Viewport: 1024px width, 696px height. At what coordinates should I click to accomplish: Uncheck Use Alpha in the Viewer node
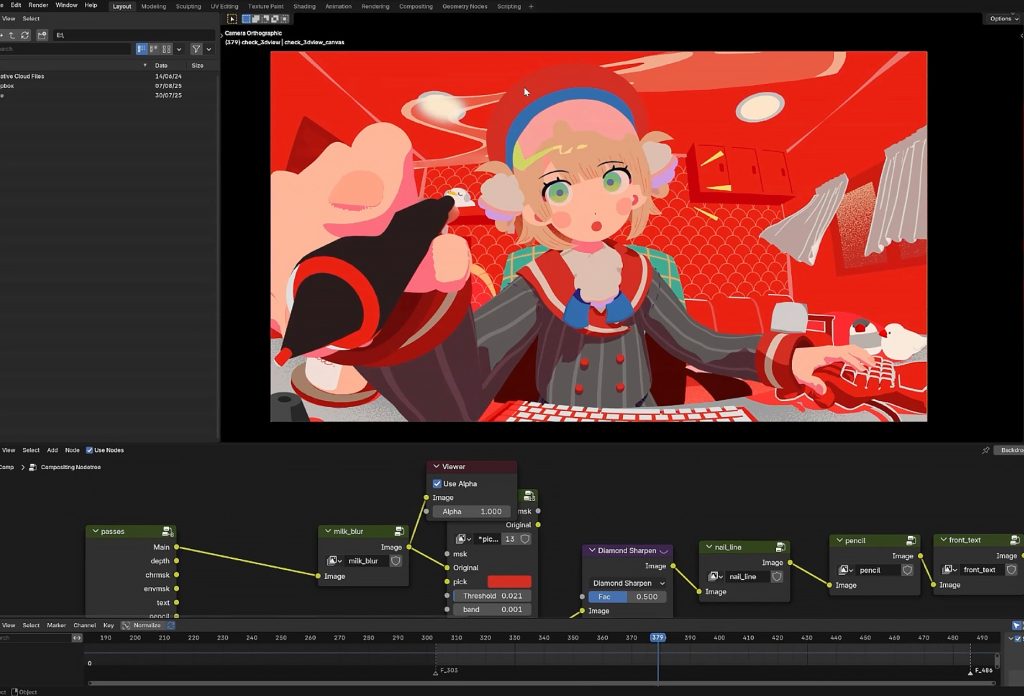(x=437, y=483)
